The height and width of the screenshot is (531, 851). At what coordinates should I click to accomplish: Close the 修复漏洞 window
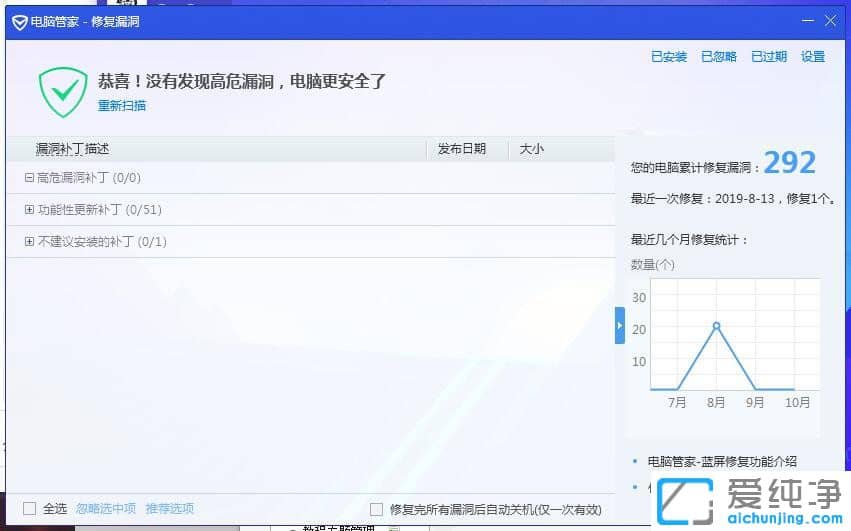click(x=830, y=21)
